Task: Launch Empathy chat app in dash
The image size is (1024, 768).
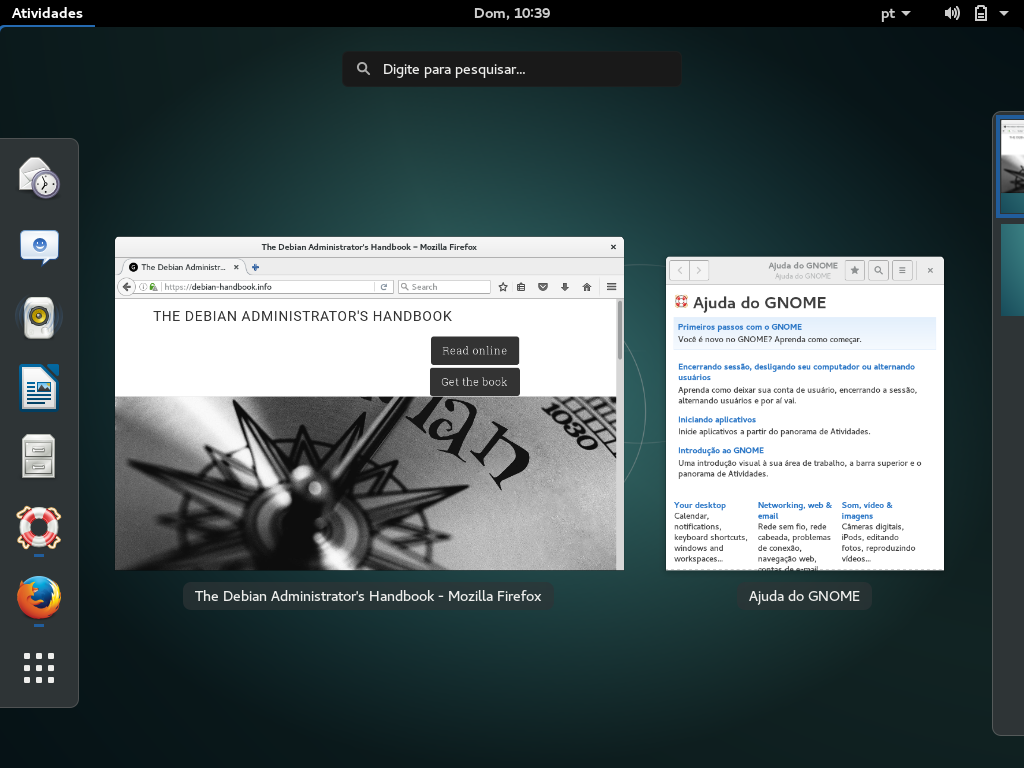Action: pyautogui.click(x=39, y=247)
